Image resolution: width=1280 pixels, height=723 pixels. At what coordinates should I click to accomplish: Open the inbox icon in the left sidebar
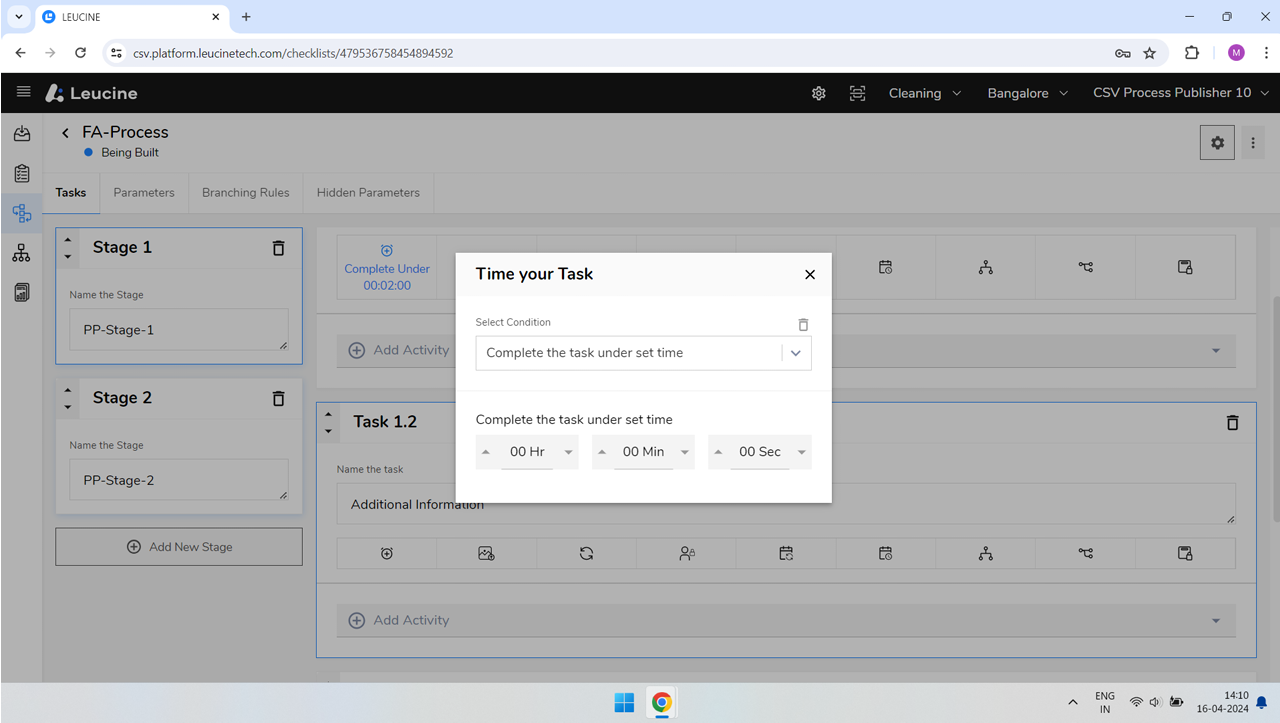point(21,133)
